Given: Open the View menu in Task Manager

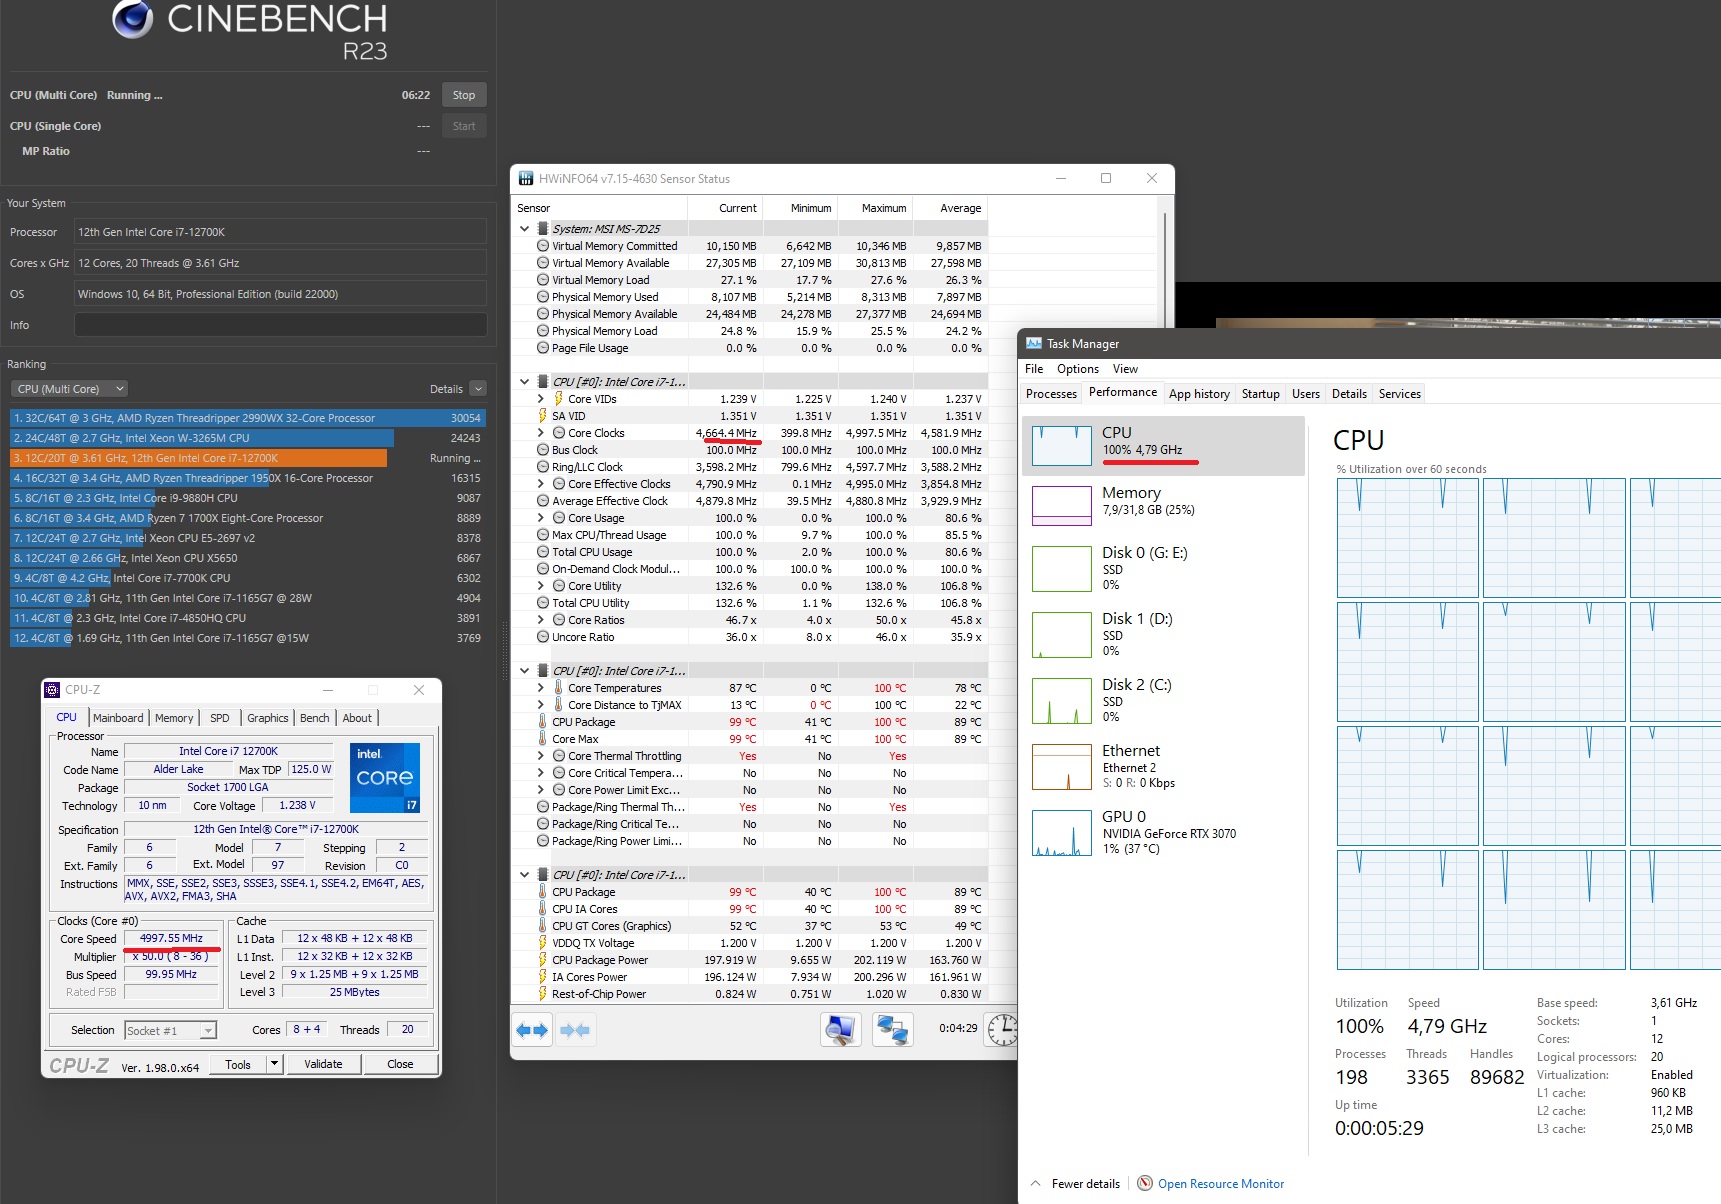Looking at the screenshot, I should pyautogui.click(x=1125, y=369).
